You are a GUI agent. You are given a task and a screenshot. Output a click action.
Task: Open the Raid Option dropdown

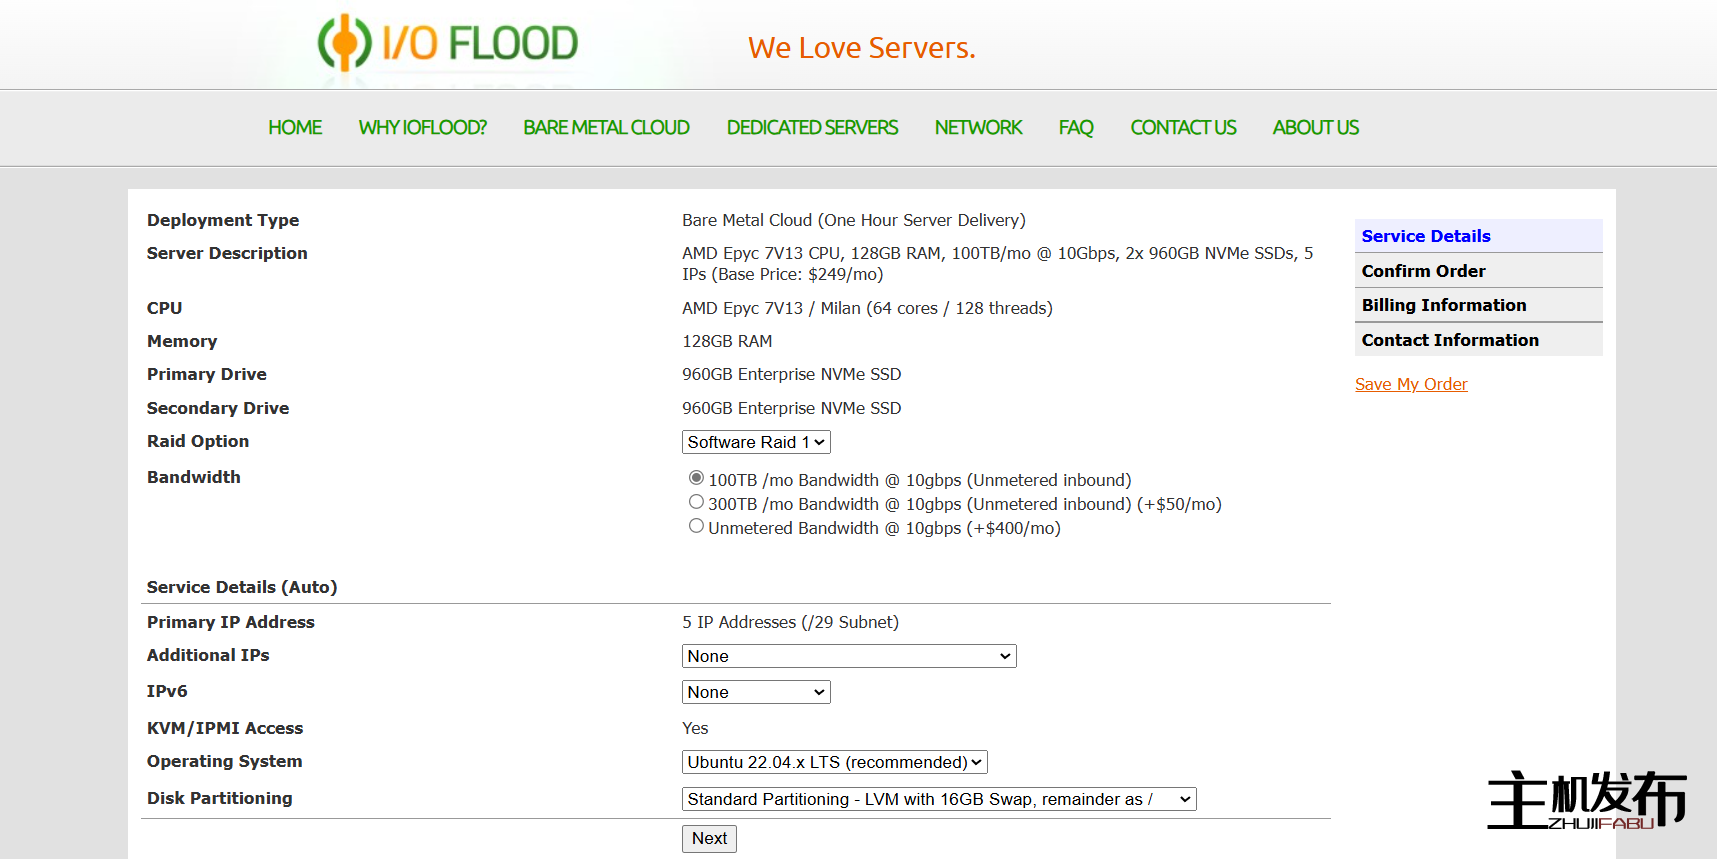(x=756, y=442)
